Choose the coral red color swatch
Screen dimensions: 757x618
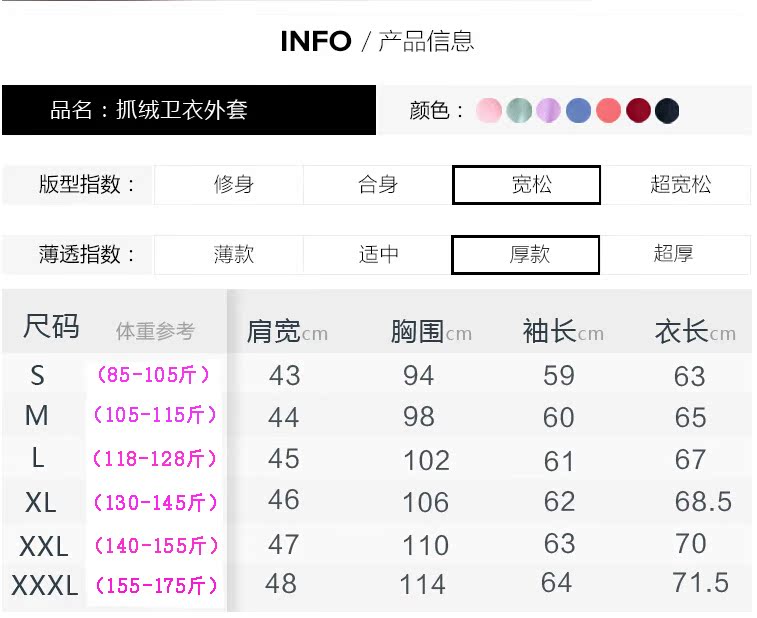pyautogui.click(x=608, y=111)
